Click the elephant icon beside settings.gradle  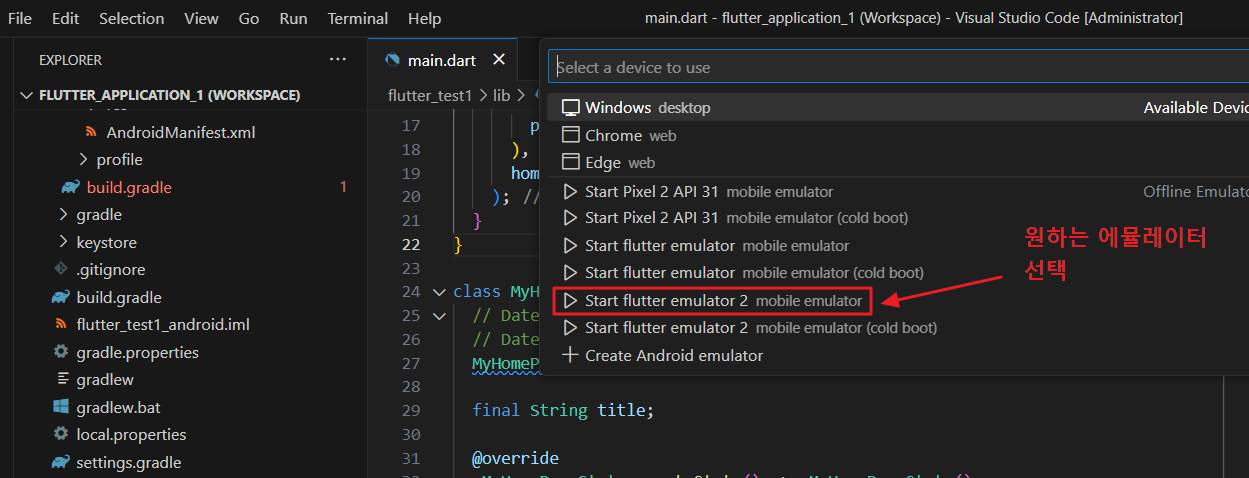pyautogui.click(x=61, y=462)
